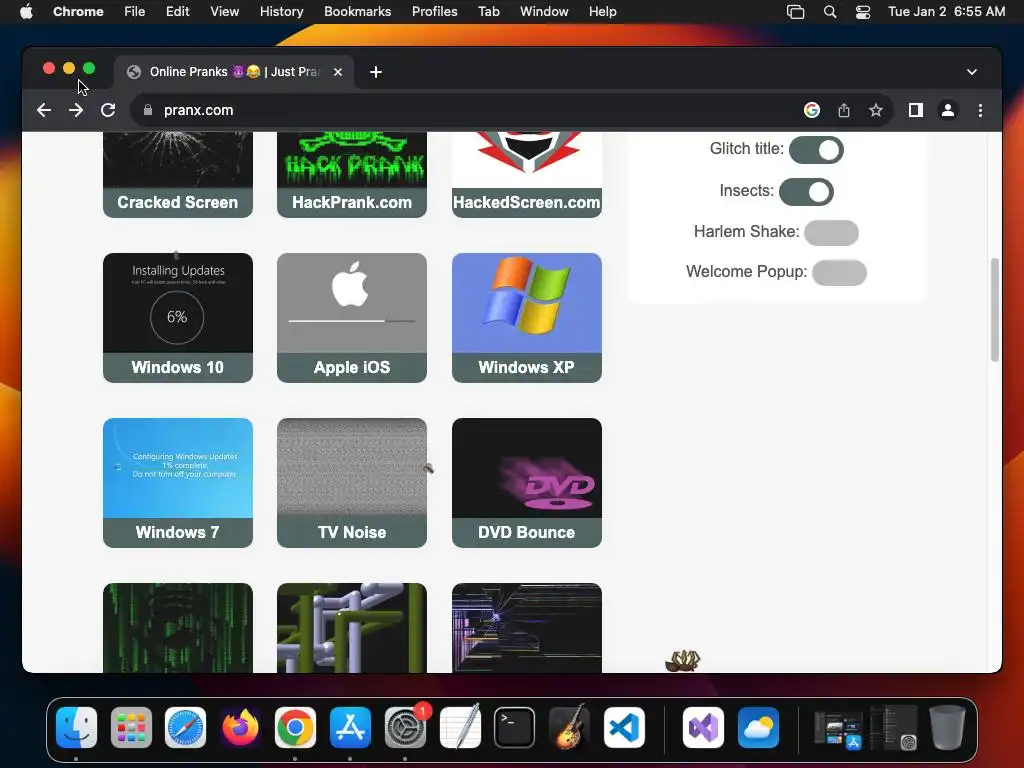Bookmark this tab with the star icon
1024x768 pixels.
tap(876, 110)
